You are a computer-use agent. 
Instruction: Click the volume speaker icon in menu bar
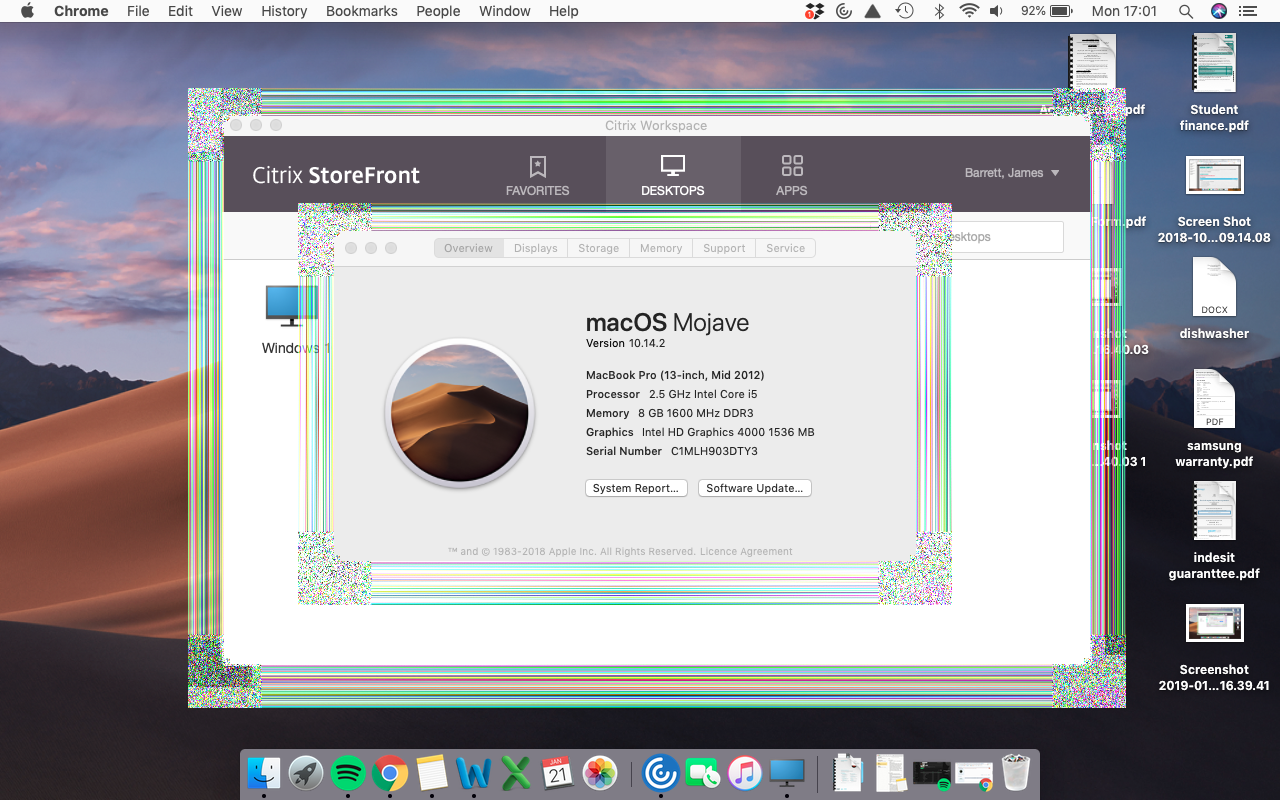pos(996,11)
